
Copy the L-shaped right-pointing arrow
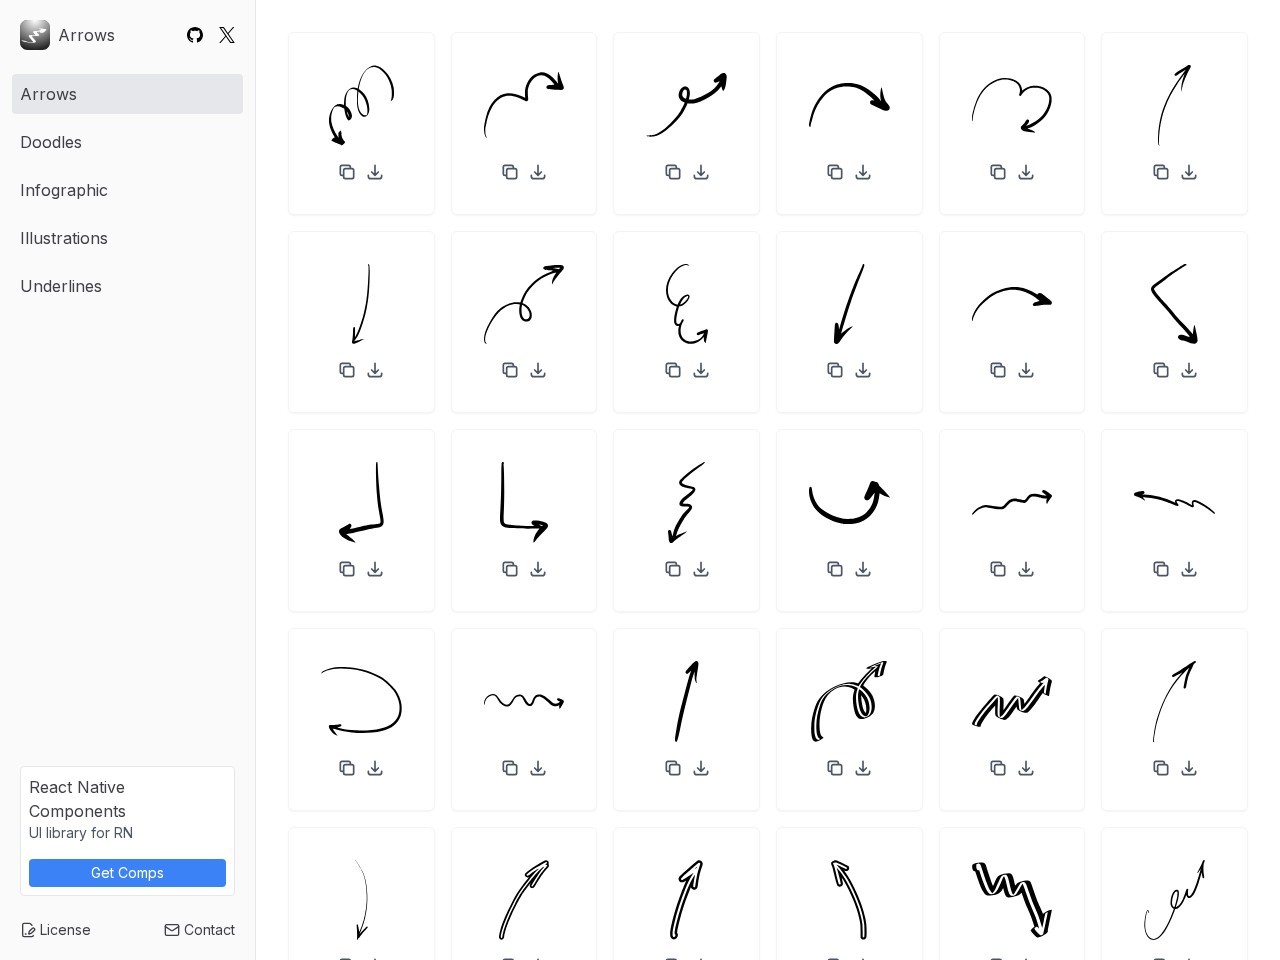coord(510,569)
